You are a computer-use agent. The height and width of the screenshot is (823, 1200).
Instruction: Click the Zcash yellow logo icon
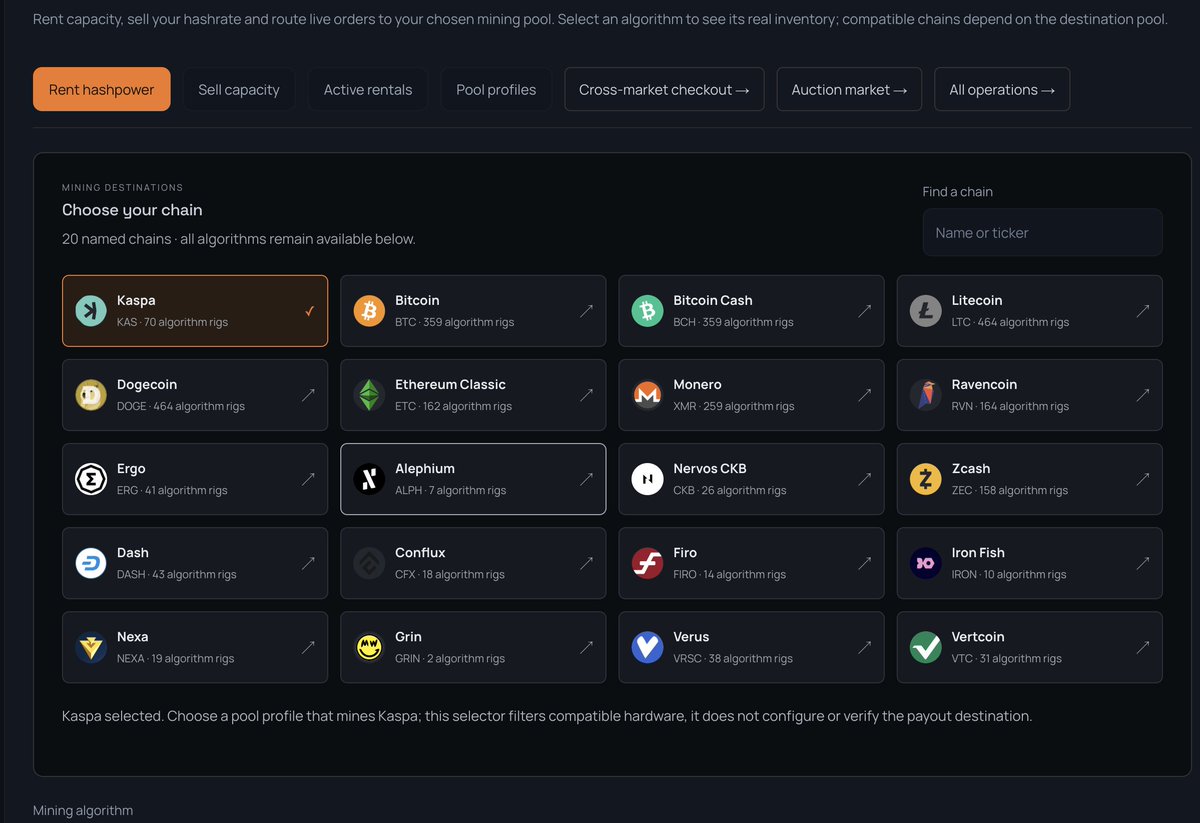click(x=925, y=479)
